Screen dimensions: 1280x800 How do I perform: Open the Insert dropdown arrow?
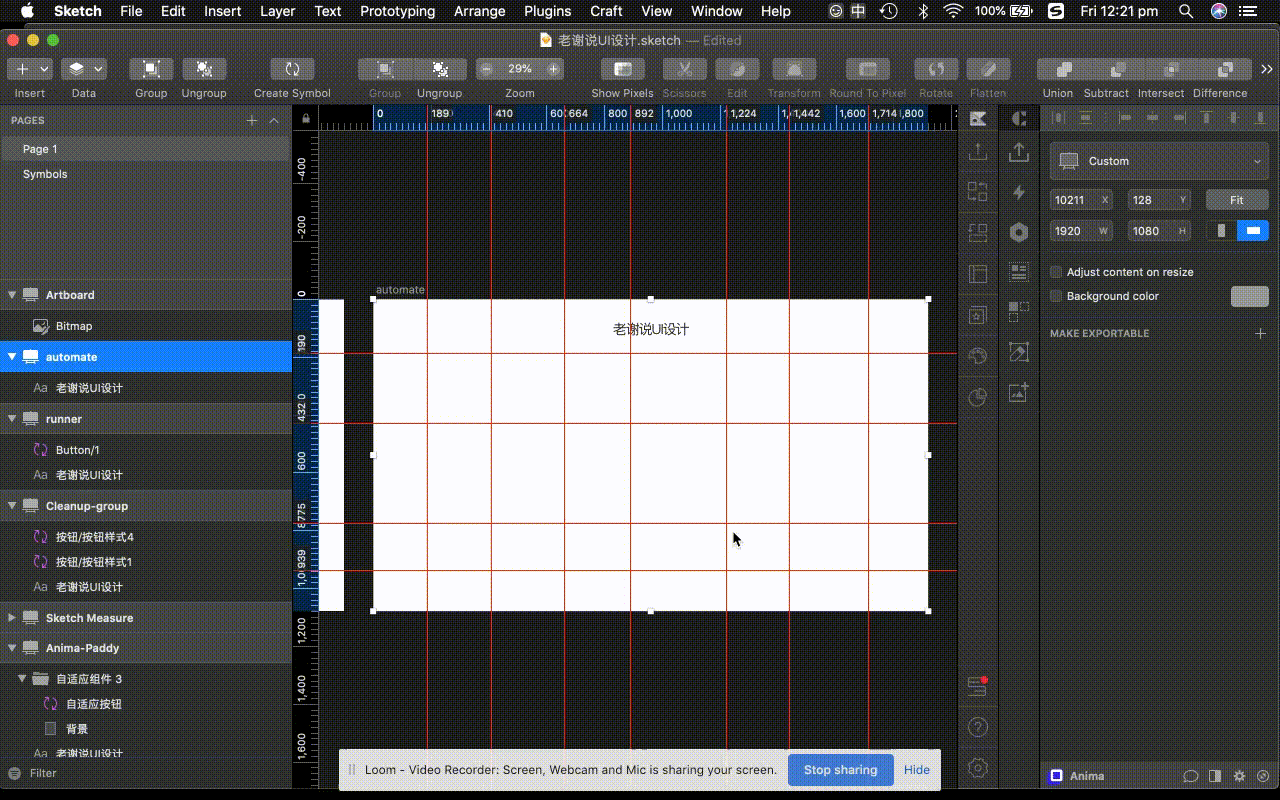pyautogui.click(x=44, y=69)
